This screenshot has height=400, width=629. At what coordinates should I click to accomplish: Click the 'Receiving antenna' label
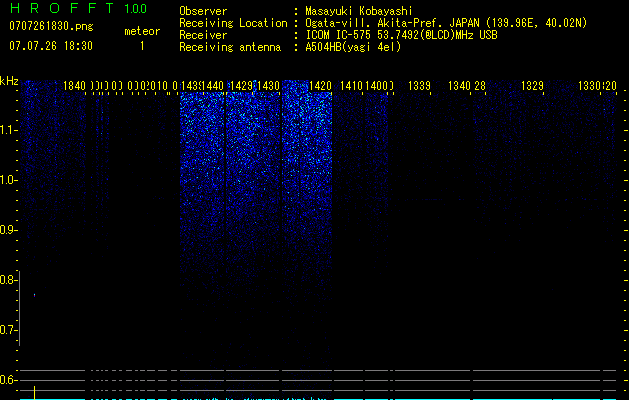(230, 47)
